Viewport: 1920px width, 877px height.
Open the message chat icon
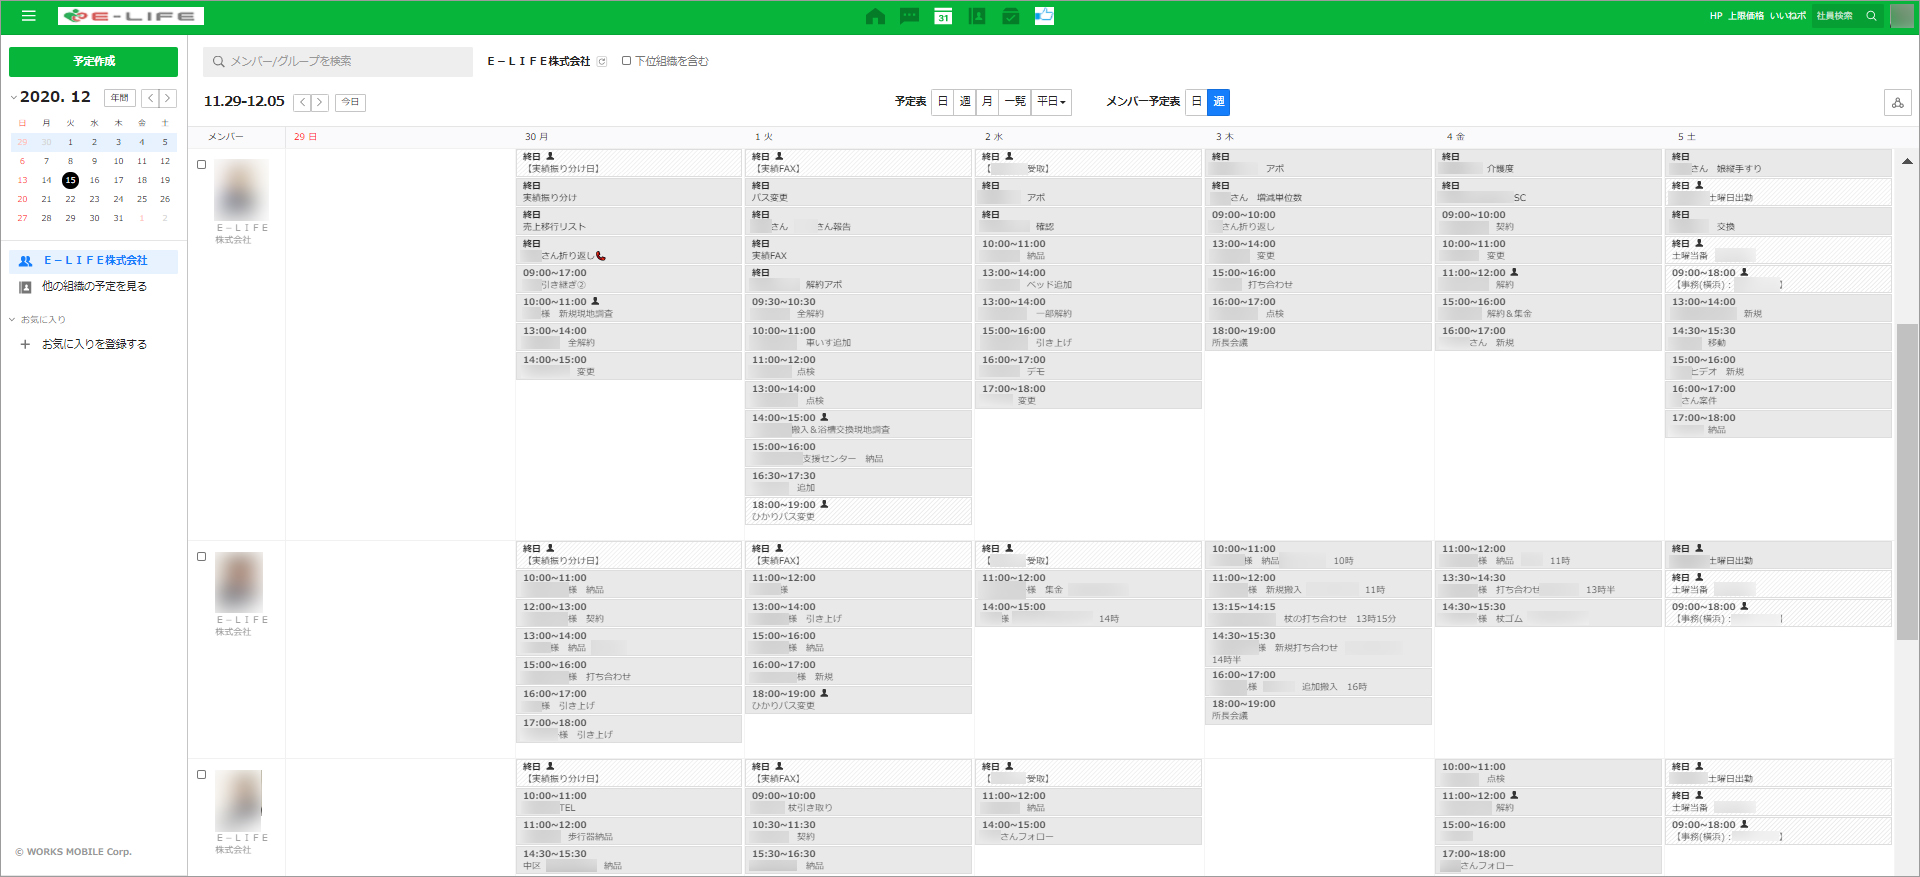[x=909, y=16]
